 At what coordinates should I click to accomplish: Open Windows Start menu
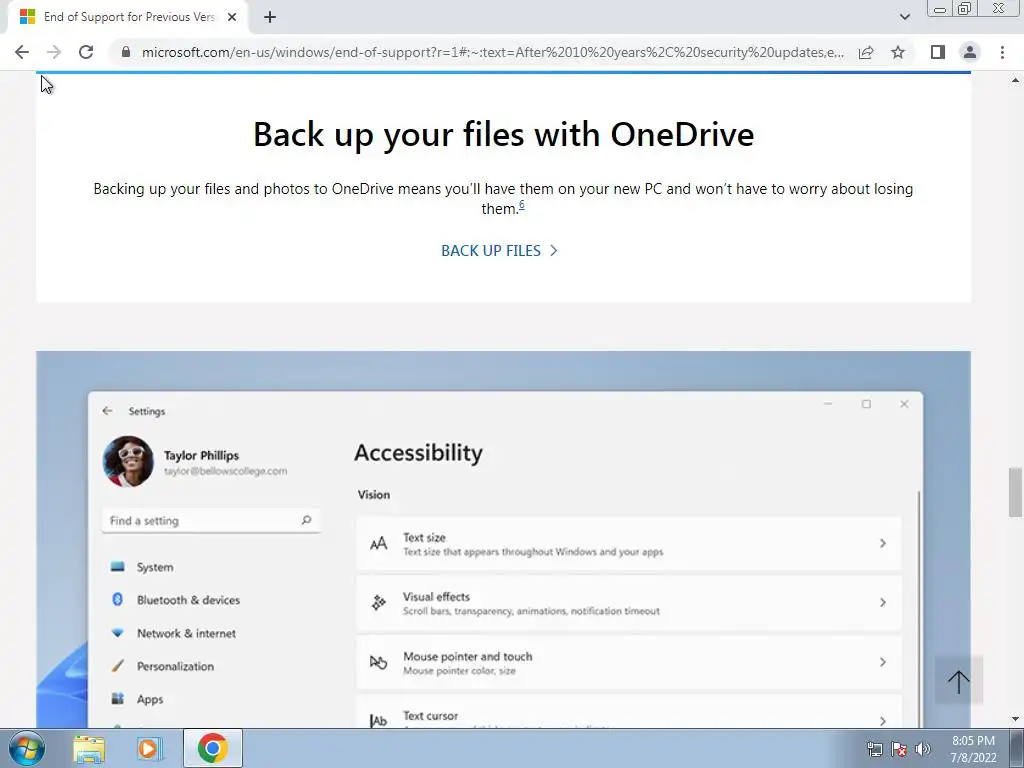pos(27,748)
